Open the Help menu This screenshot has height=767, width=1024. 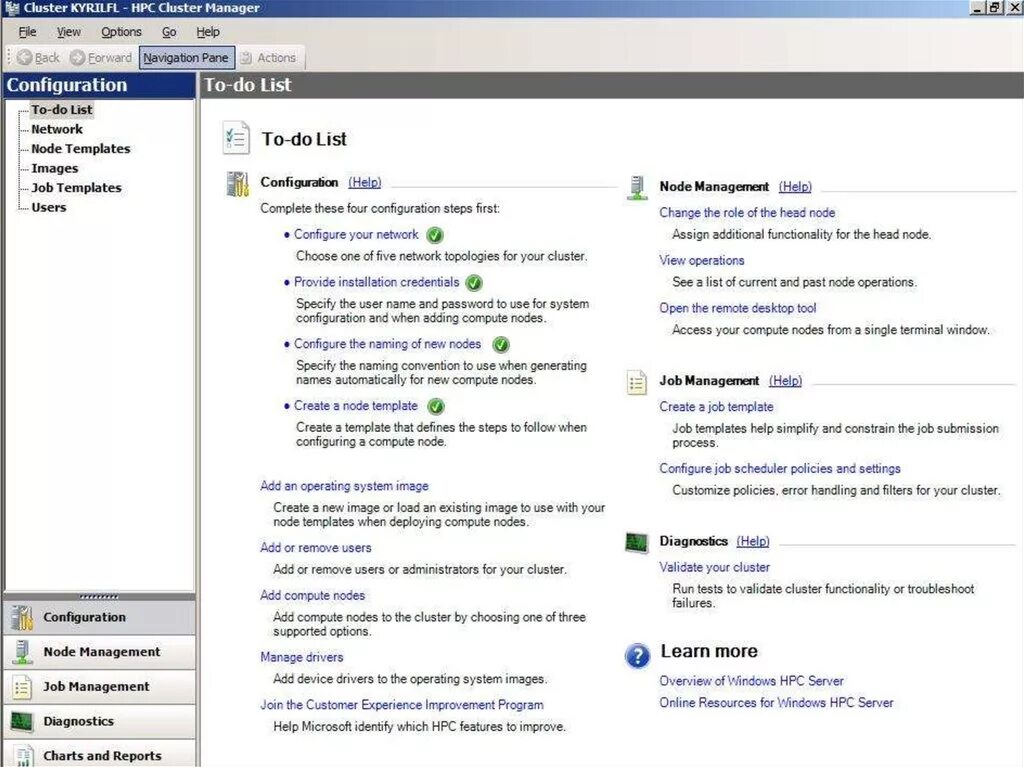(x=208, y=31)
